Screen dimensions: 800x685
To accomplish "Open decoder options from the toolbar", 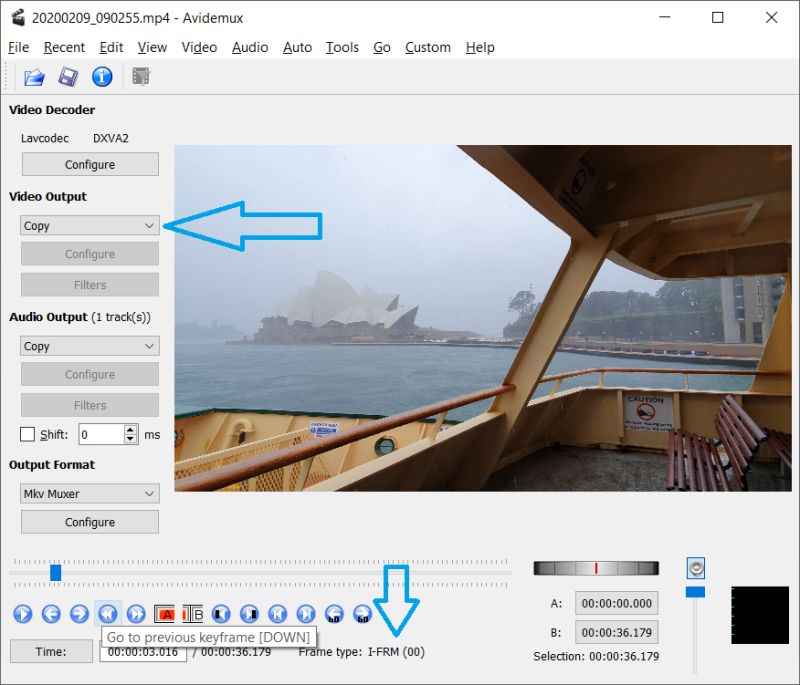I will click(141, 76).
